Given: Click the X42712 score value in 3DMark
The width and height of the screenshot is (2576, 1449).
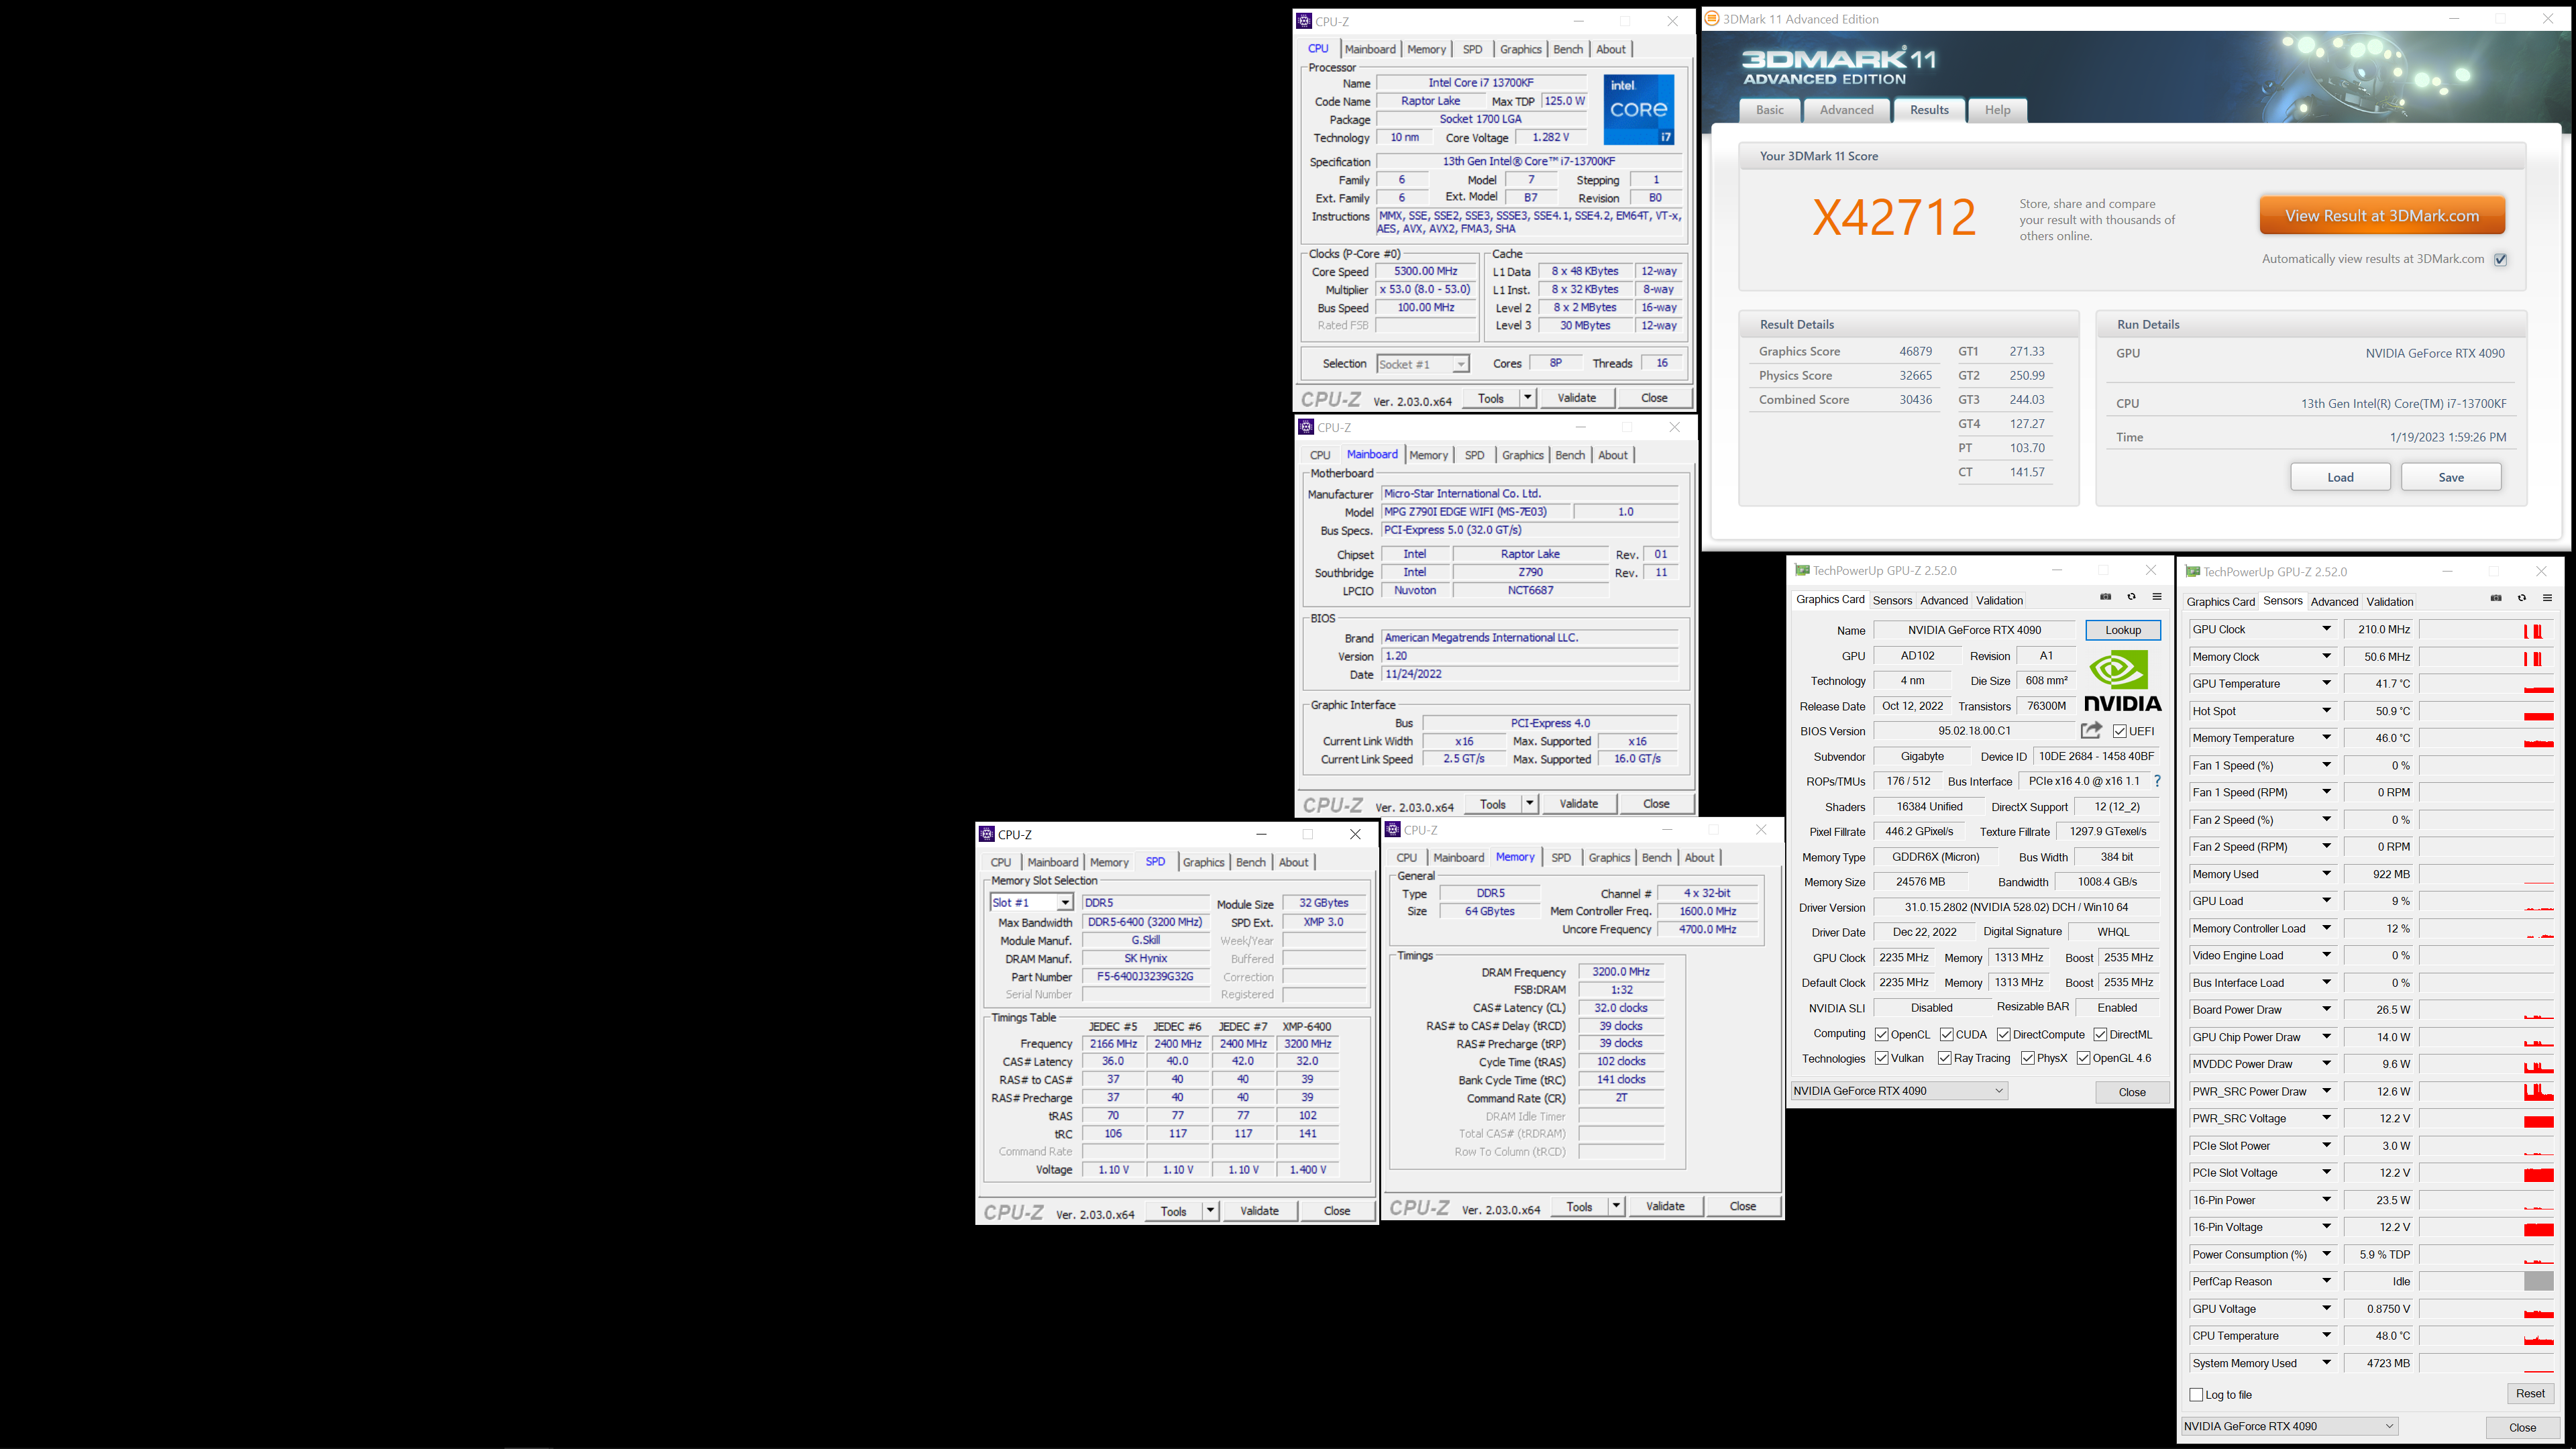Looking at the screenshot, I should click(x=1894, y=217).
